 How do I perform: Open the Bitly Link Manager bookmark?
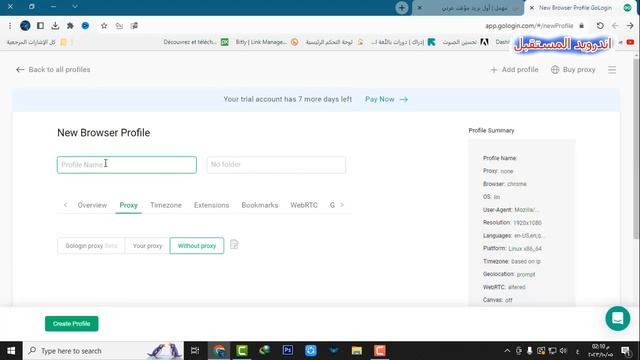[267, 42]
